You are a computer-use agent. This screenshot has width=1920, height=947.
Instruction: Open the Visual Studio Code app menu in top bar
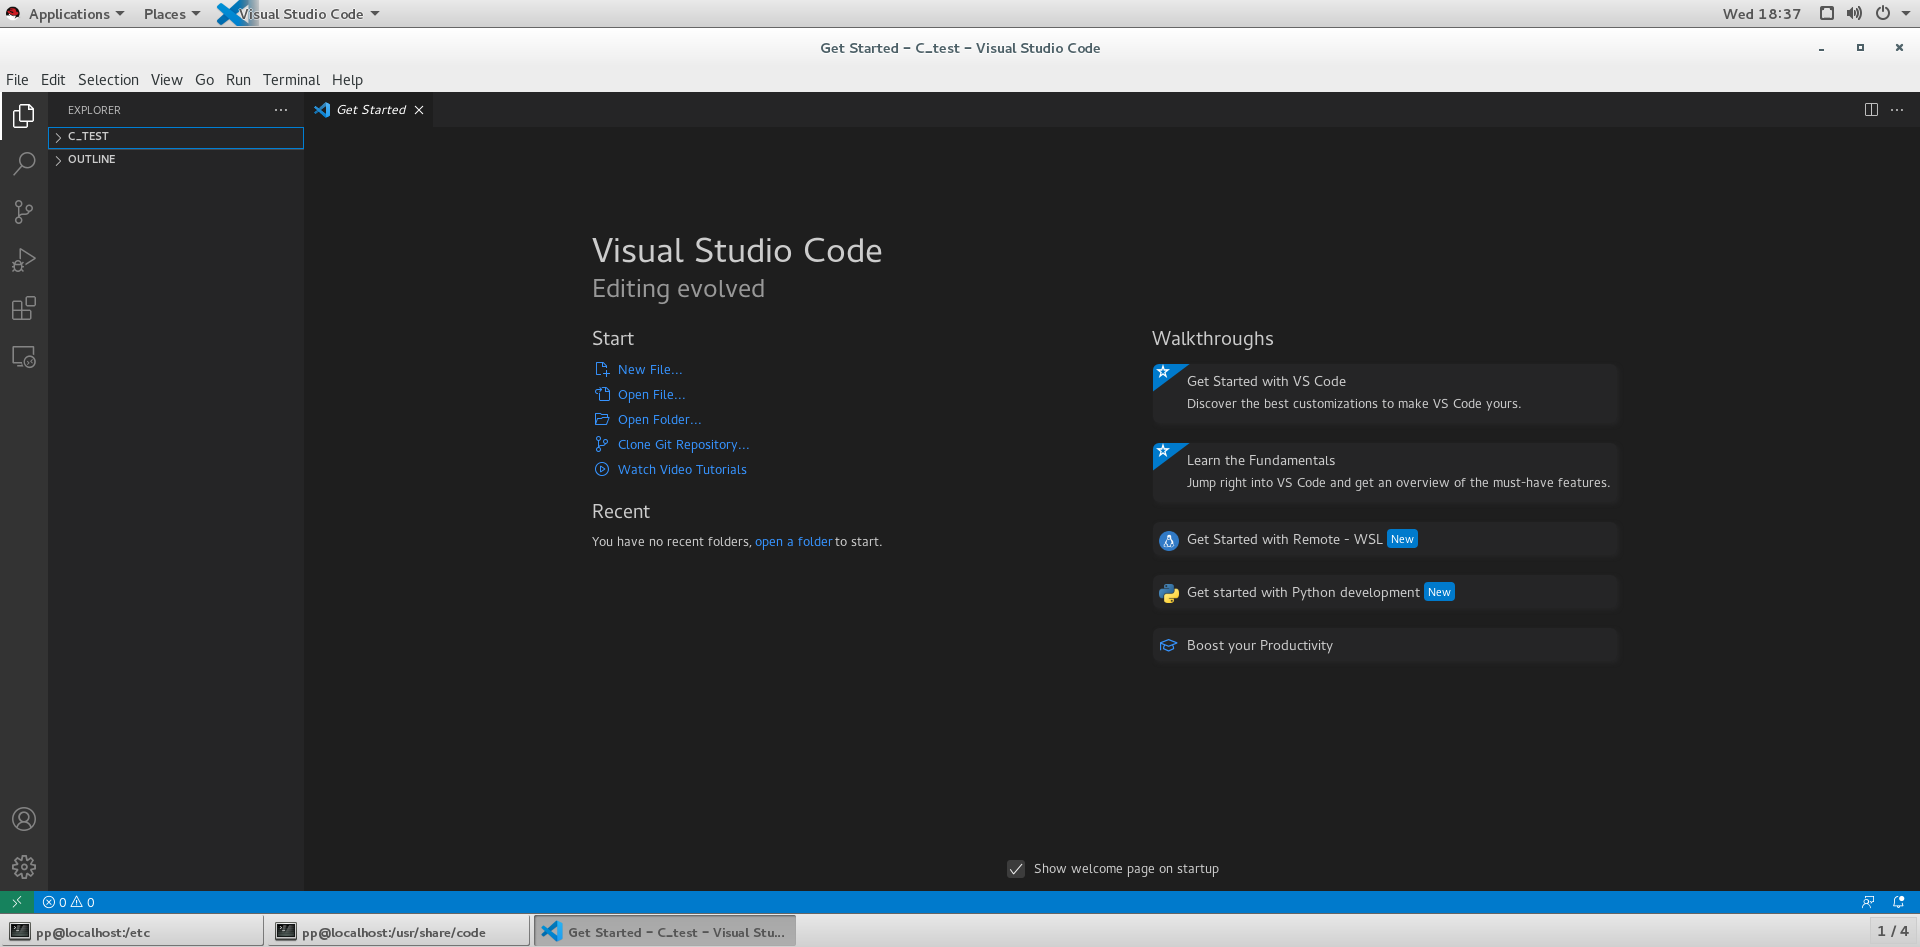(x=299, y=14)
